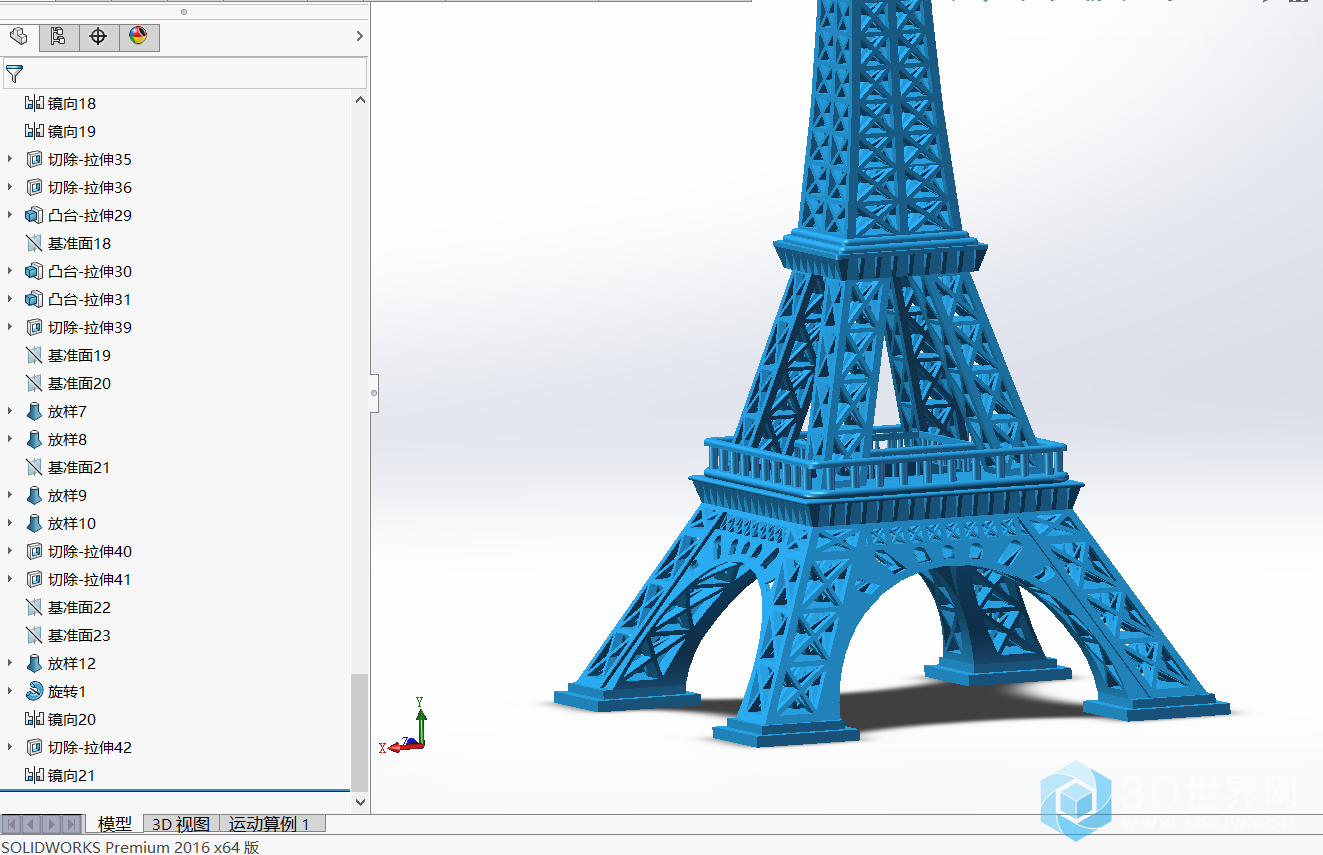
Task: Open the FeatureManager design tree tab
Action: [x=19, y=37]
